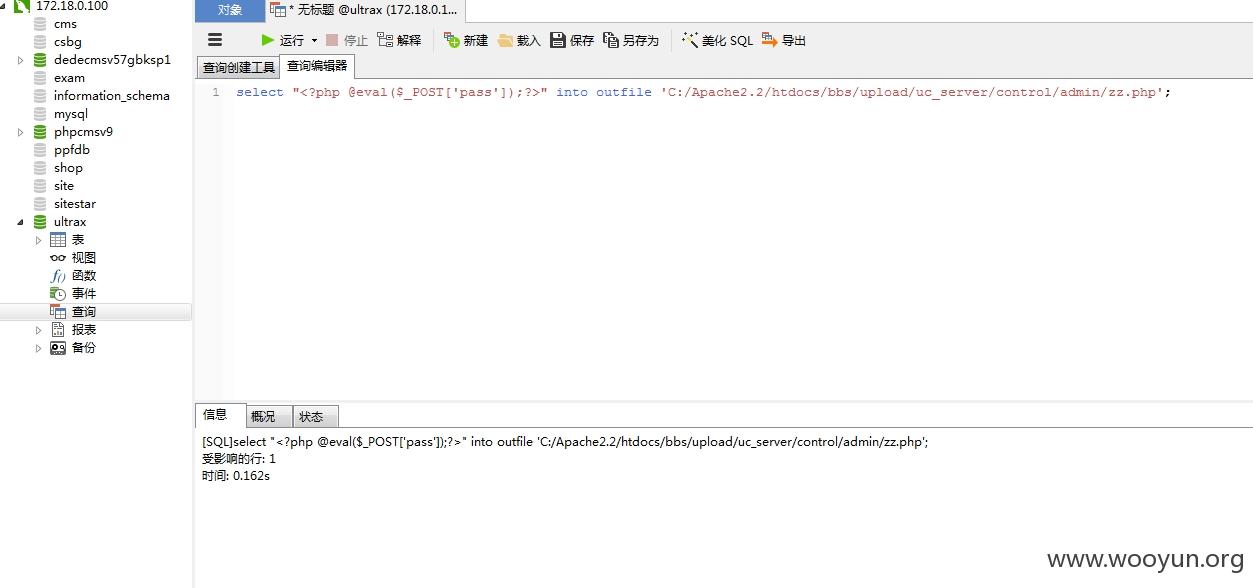The height and width of the screenshot is (588, 1253).
Task: Click the 报表 report icon
Action: tap(58, 330)
